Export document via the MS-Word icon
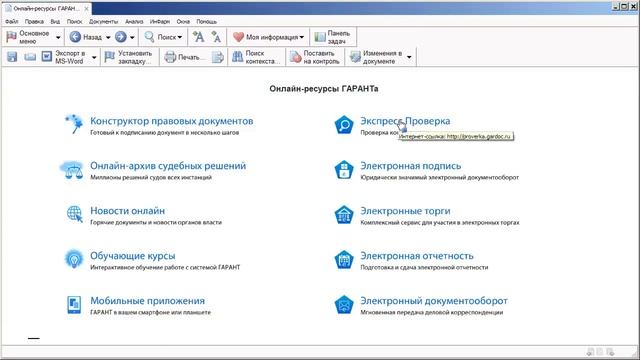Screen dimensions: 640x360 point(47,57)
